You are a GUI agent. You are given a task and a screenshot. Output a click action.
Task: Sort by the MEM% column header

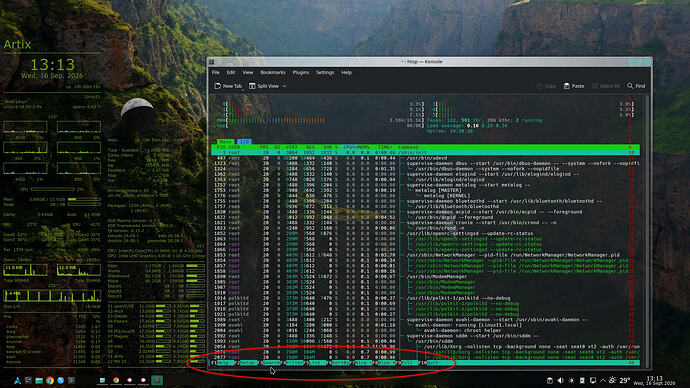[363, 147]
